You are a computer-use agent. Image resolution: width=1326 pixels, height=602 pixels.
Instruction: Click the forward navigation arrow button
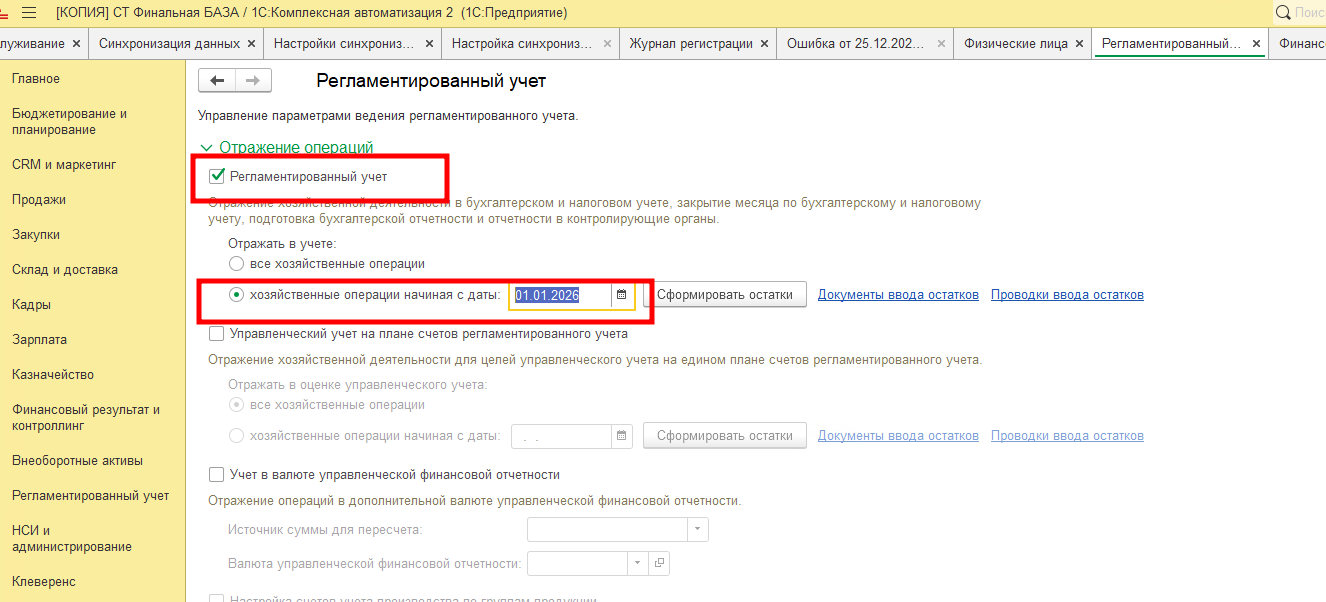pyautogui.click(x=253, y=81)
